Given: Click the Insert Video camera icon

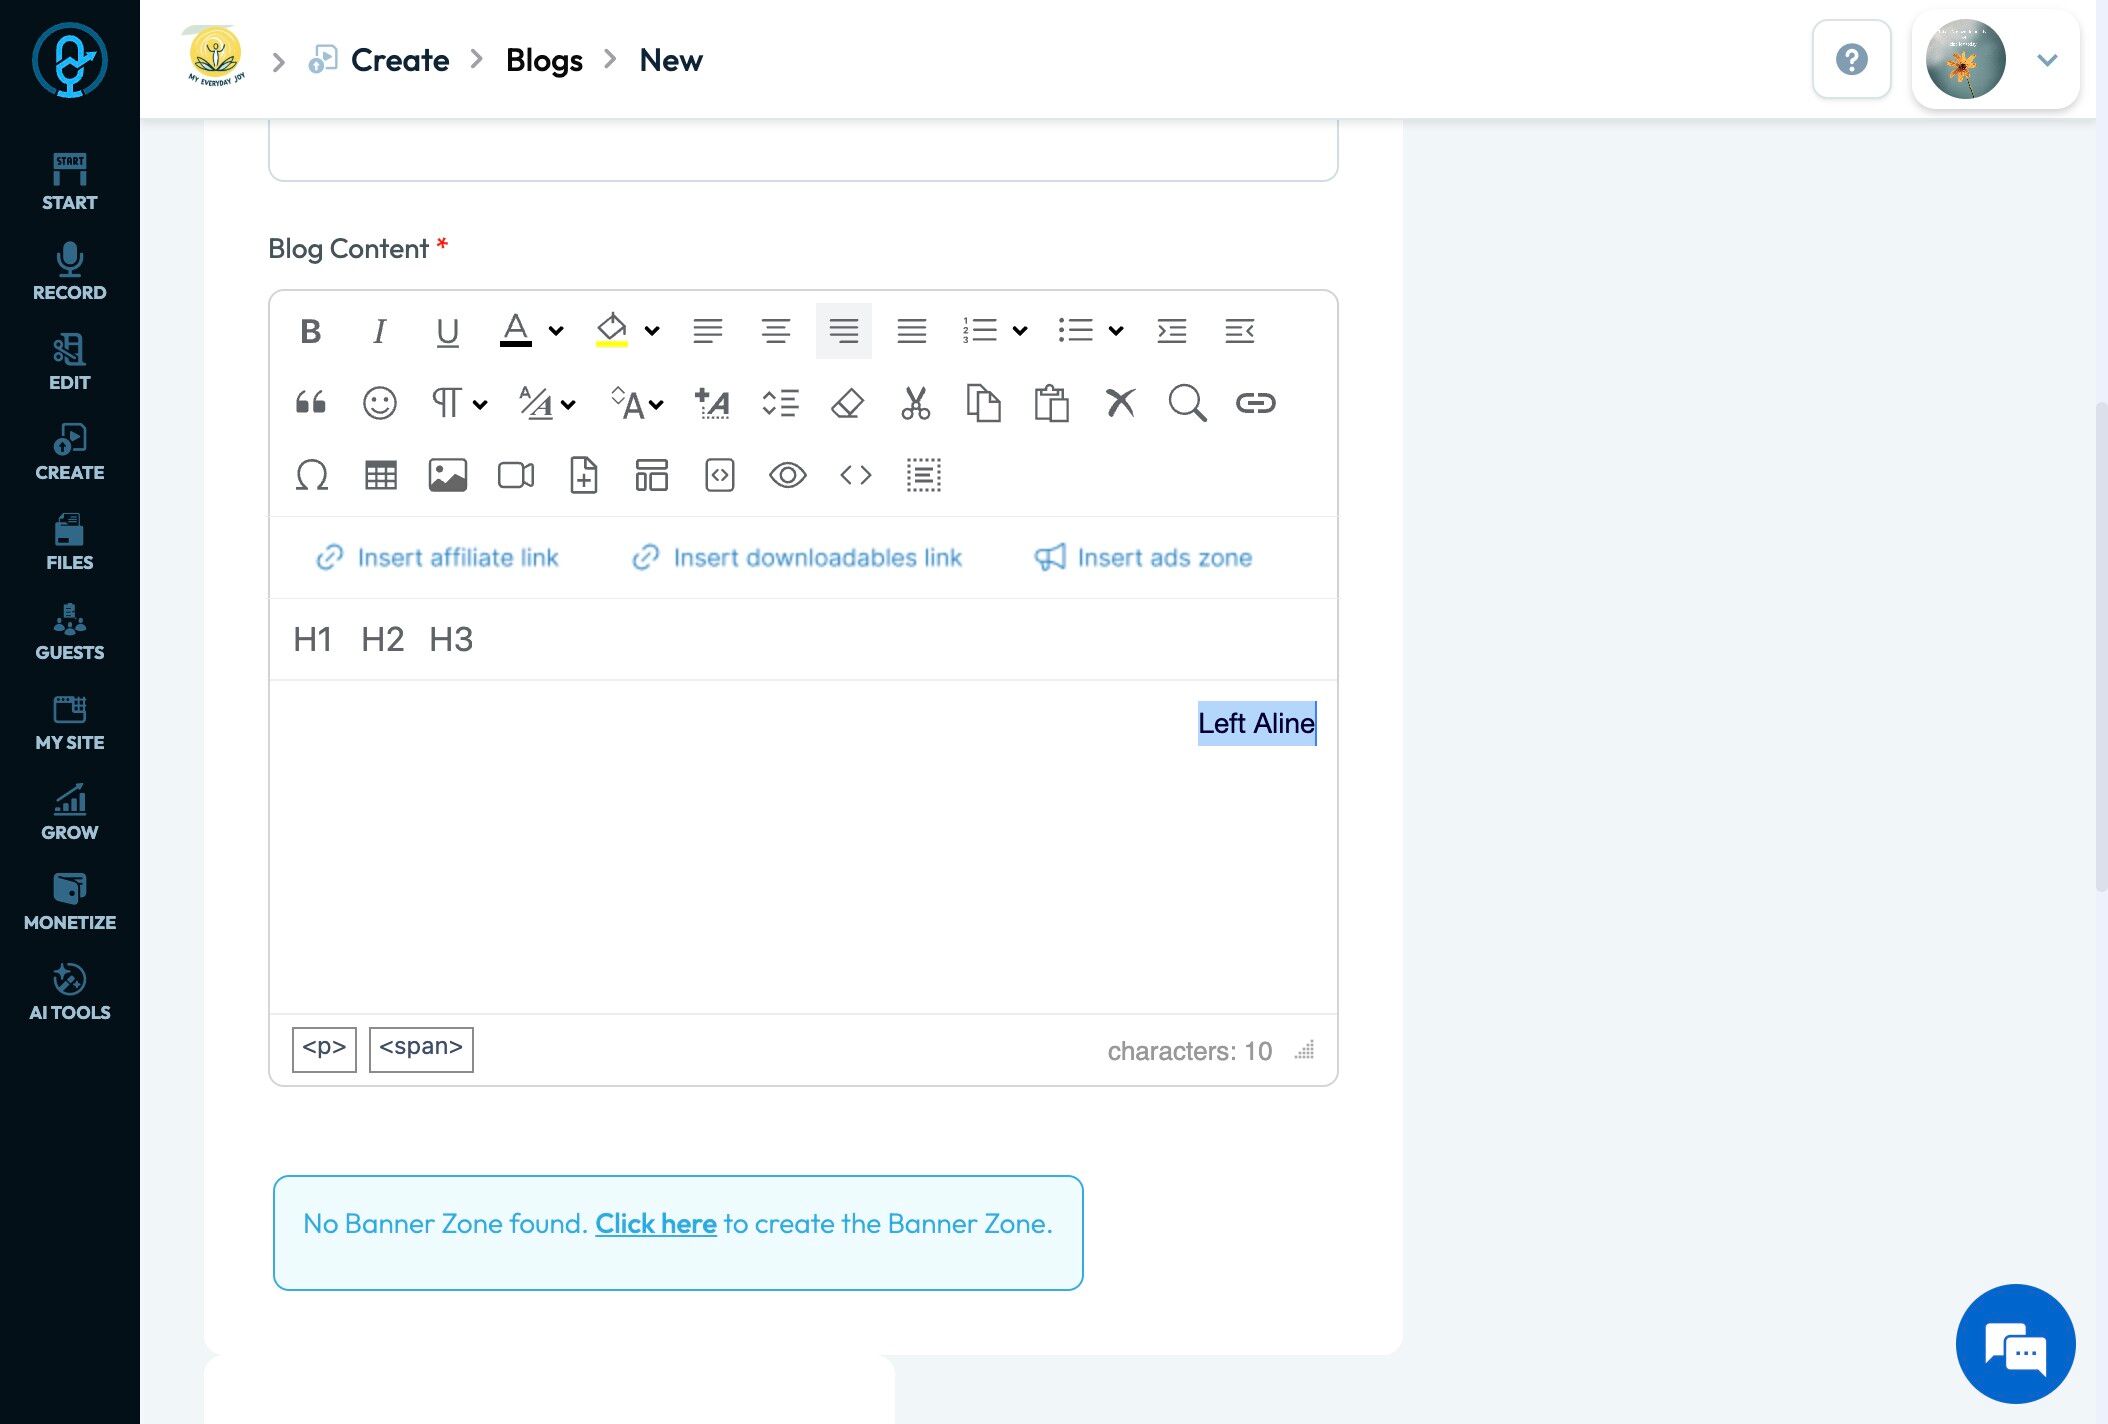Looking at the screenshot, I should [x=515, y=475].
